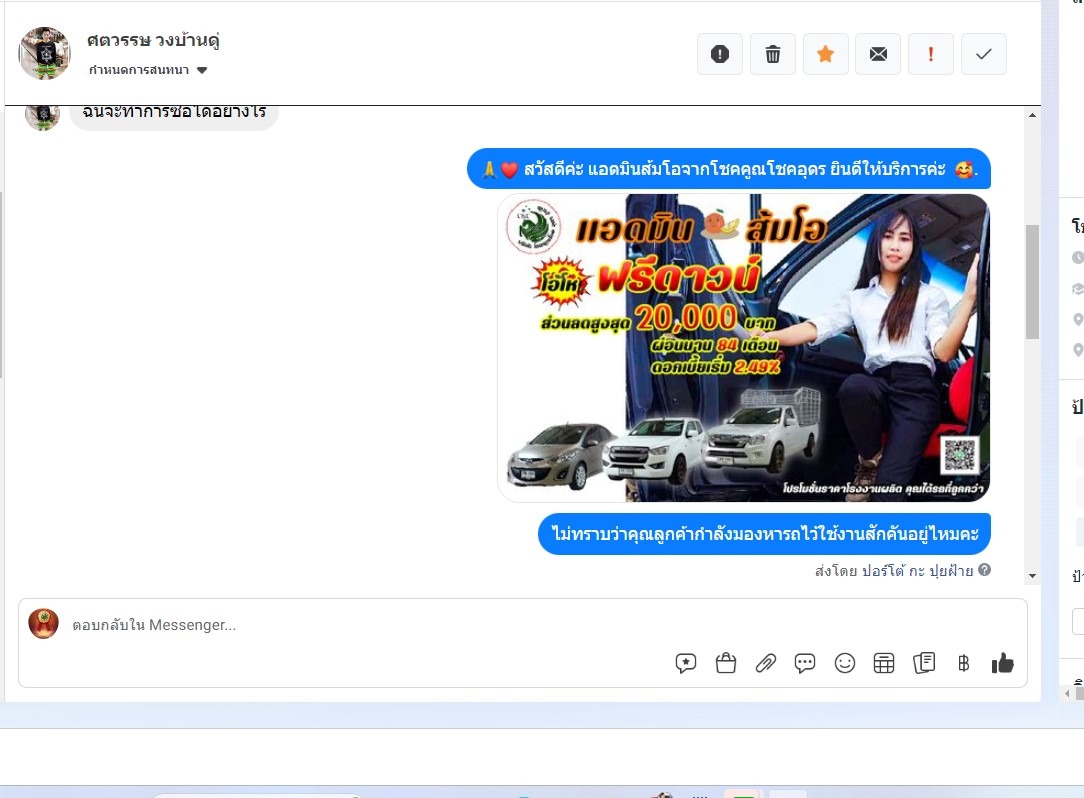Attach a file with paperclip icon
Viewport: 1084px width, 798px height.
click(x=766, y=663)
